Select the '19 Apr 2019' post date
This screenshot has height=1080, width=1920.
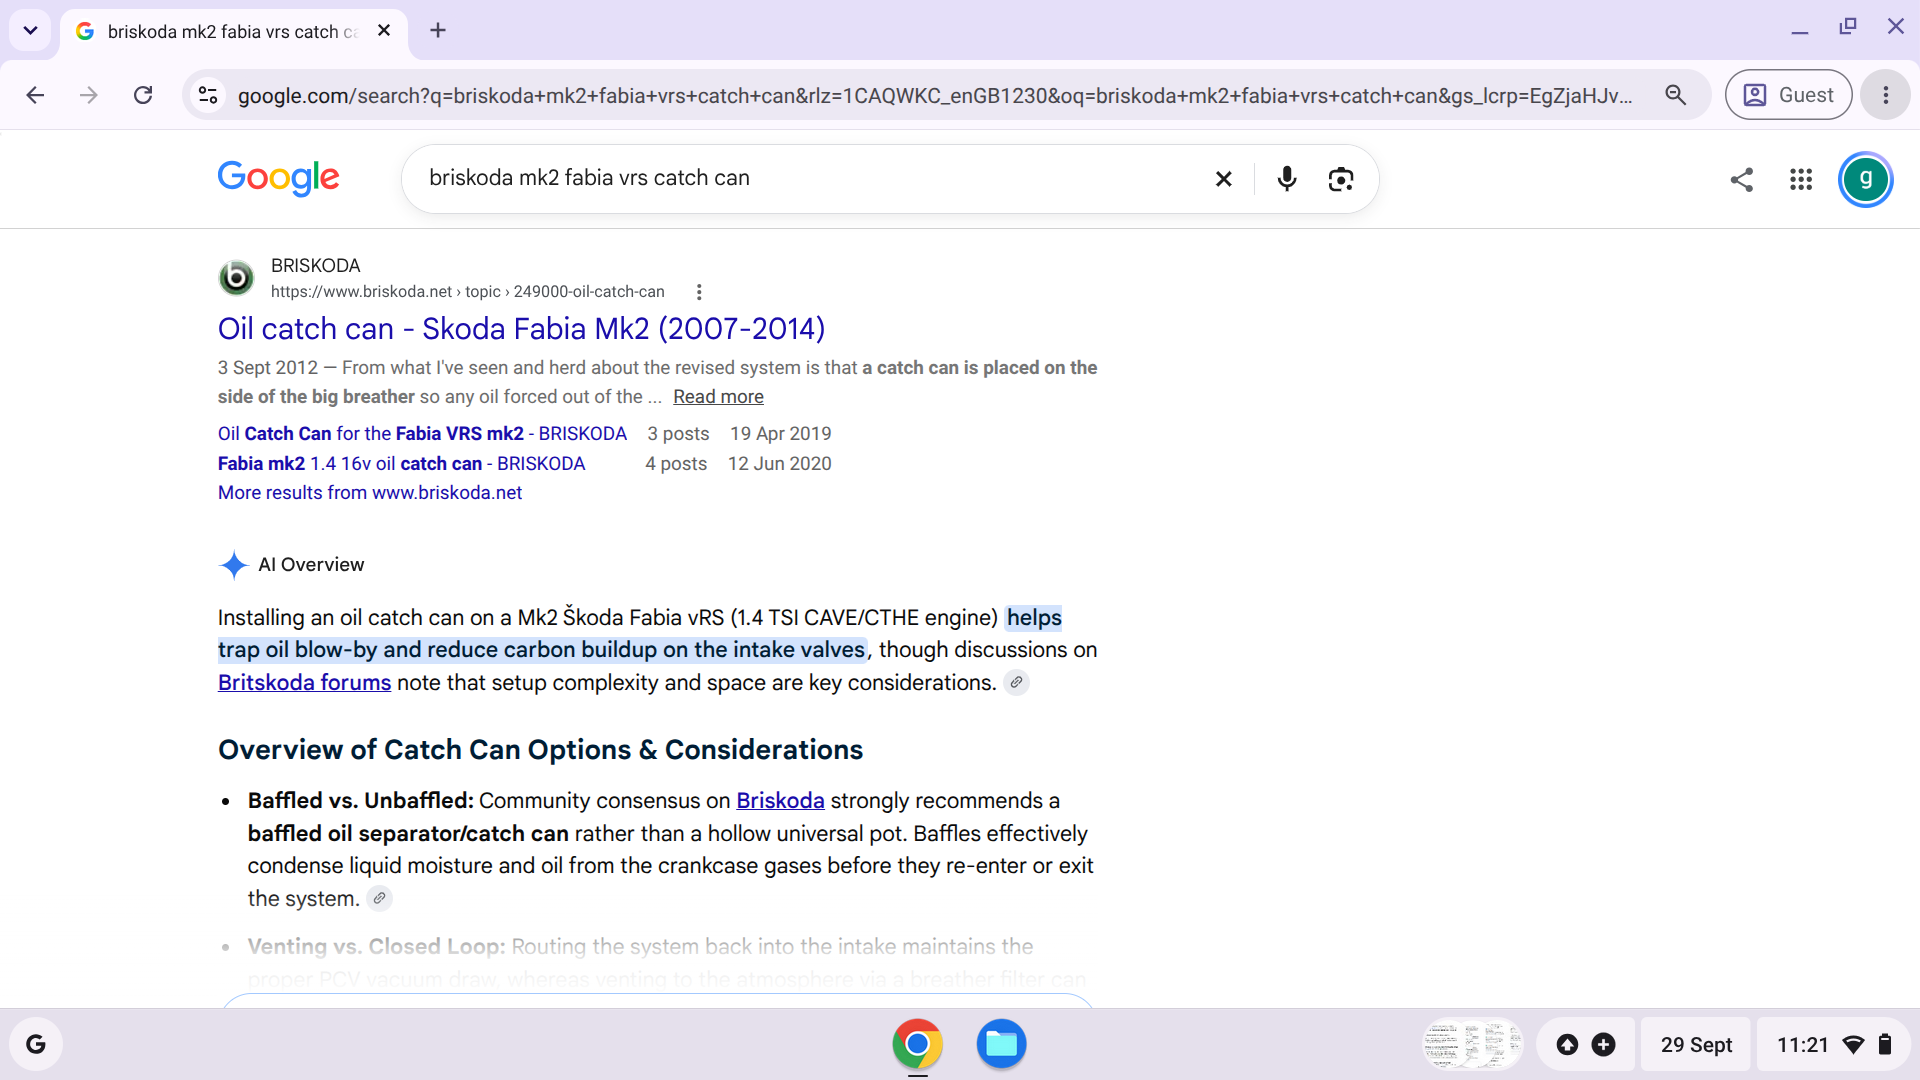click(x=781, y=434)
